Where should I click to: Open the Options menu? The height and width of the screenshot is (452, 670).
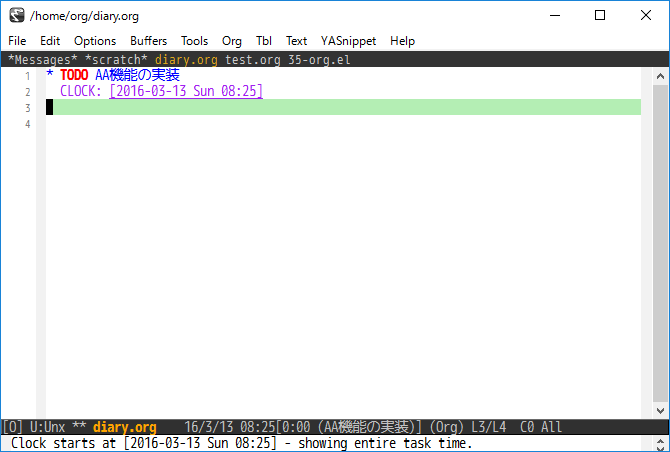95,41
